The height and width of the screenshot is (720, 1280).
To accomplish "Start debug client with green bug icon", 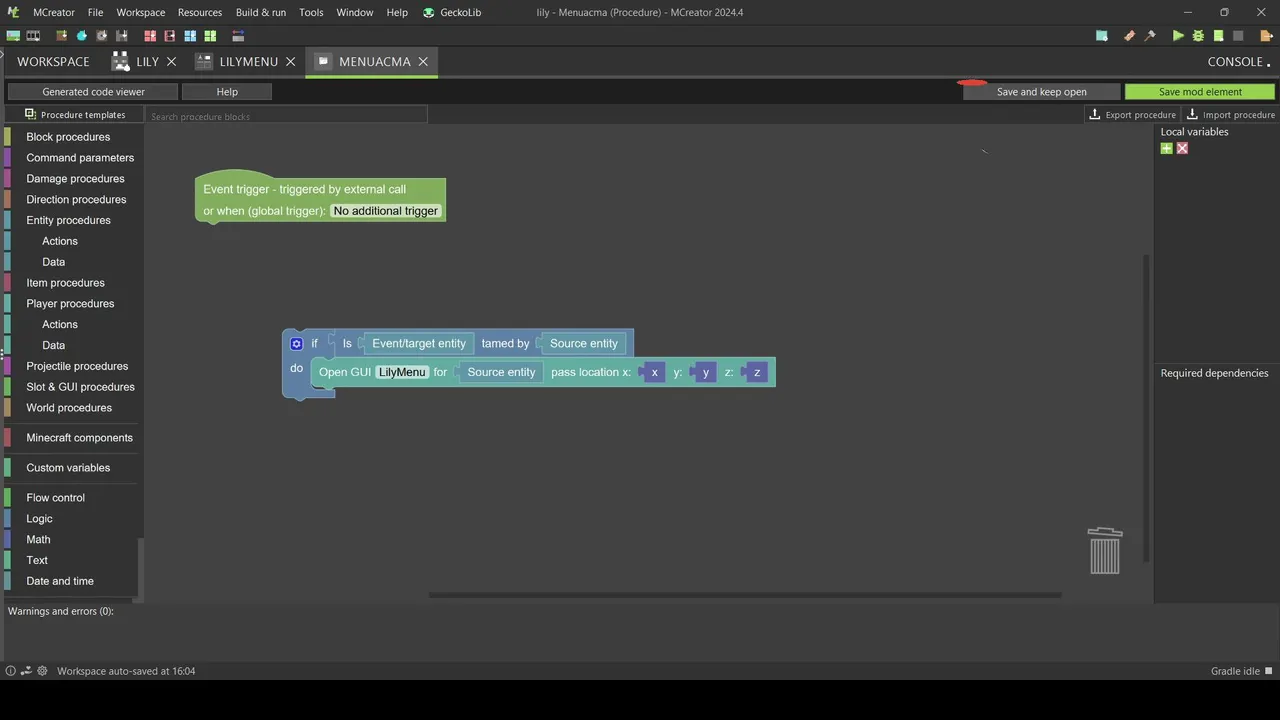I will click(x=1198, y=36).
